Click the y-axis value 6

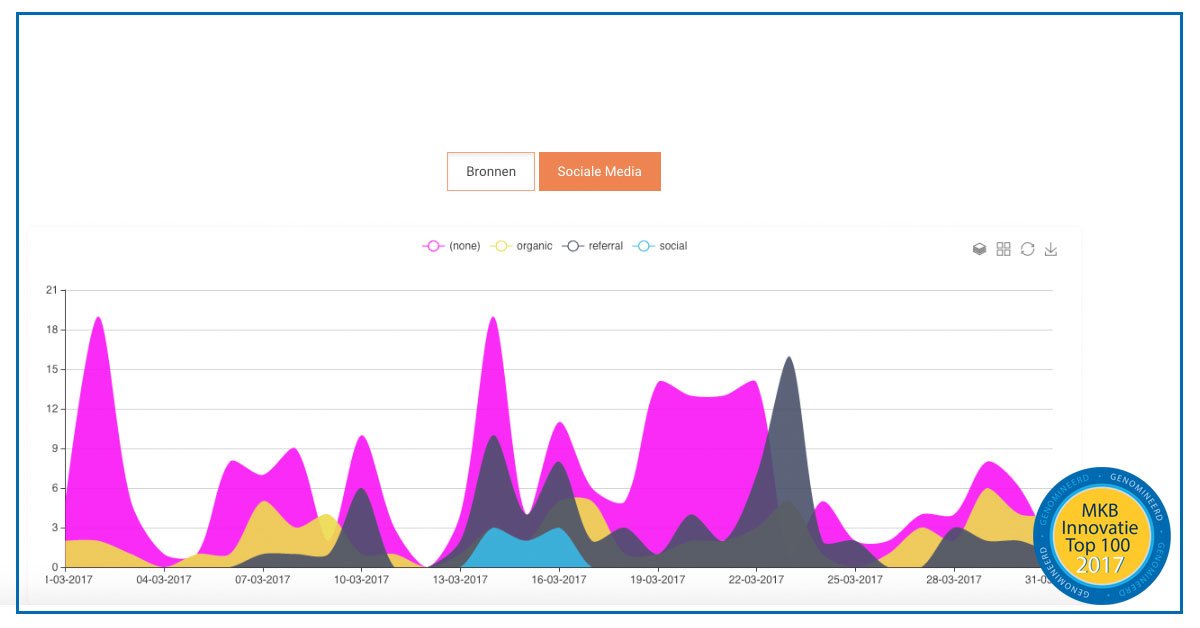(55, 488)
